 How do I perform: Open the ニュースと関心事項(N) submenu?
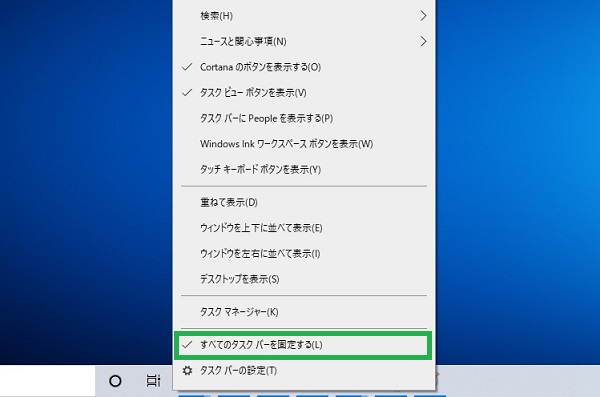coord(304,41)
